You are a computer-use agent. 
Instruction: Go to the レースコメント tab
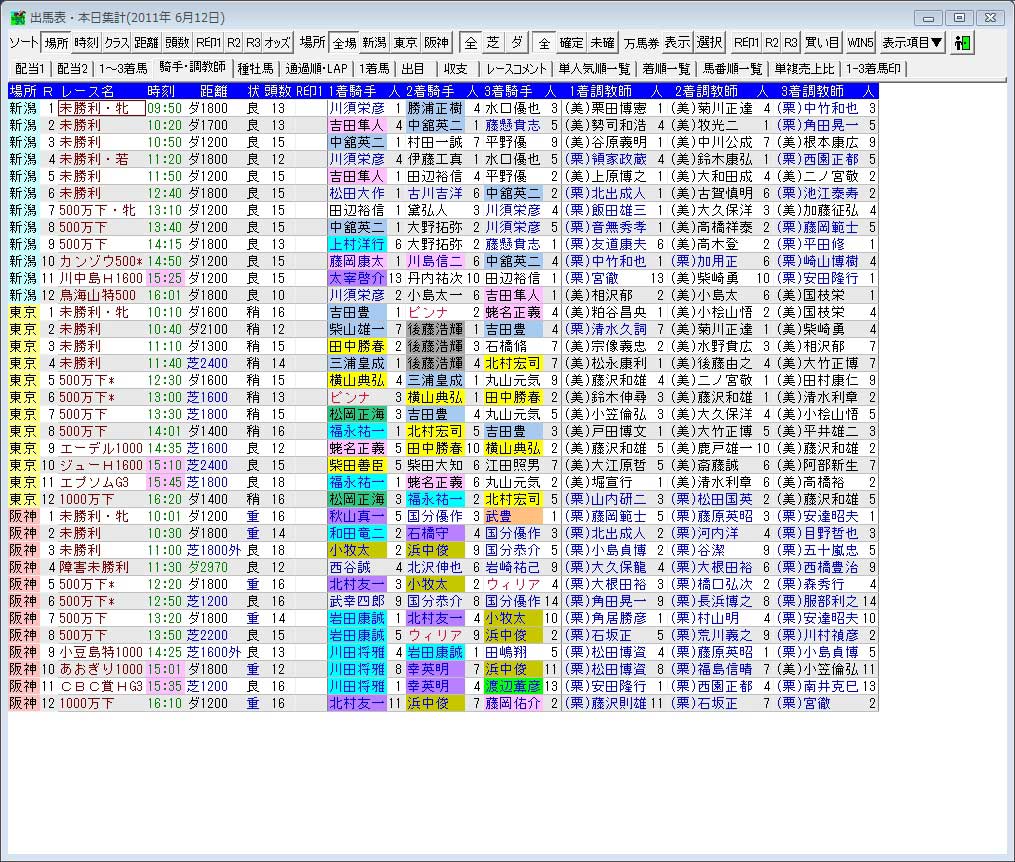coord(517,69)
